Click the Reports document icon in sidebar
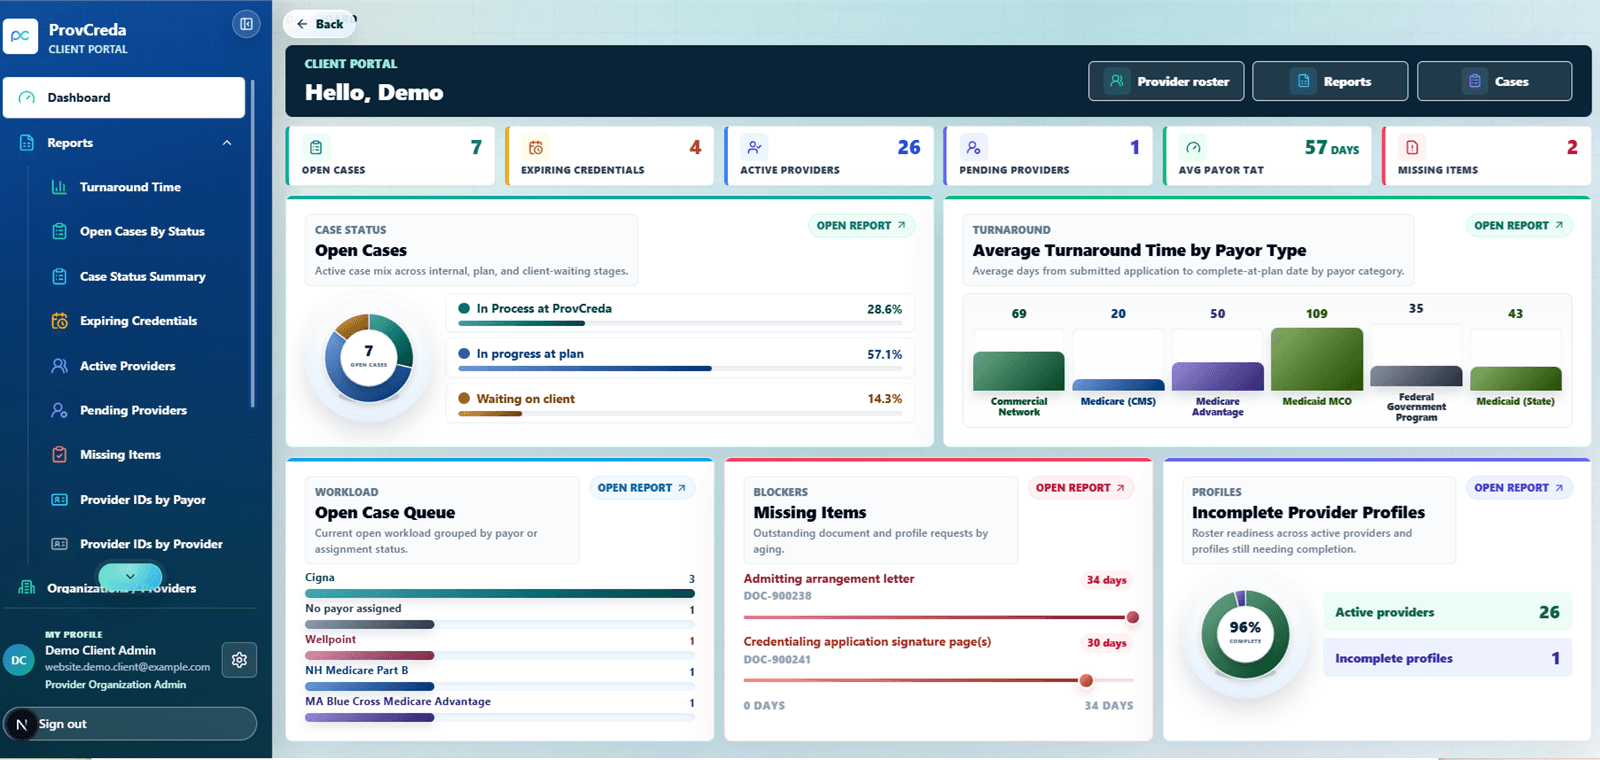 (27, 143)
